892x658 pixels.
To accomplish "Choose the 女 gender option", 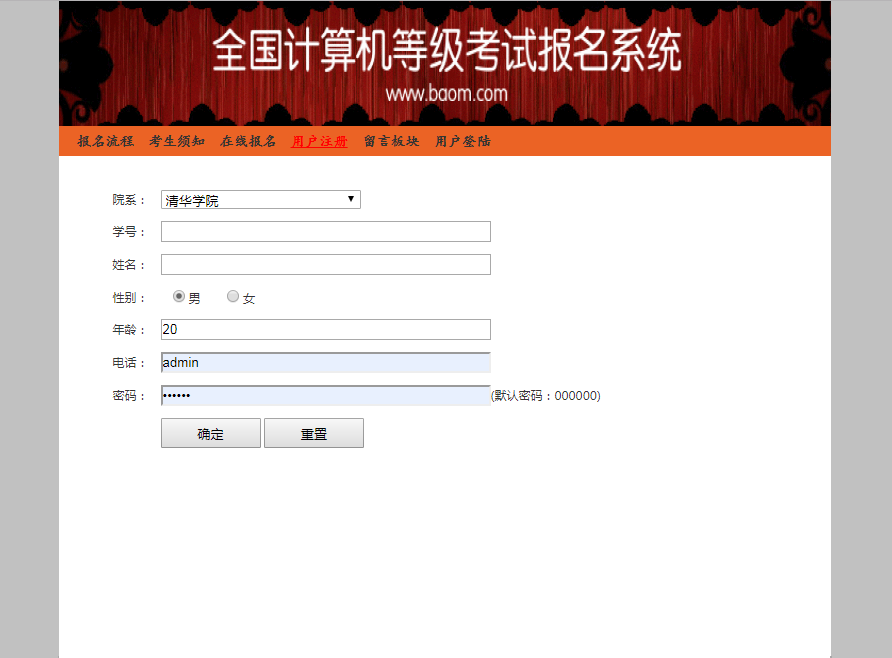I will [x=233, y=296].
